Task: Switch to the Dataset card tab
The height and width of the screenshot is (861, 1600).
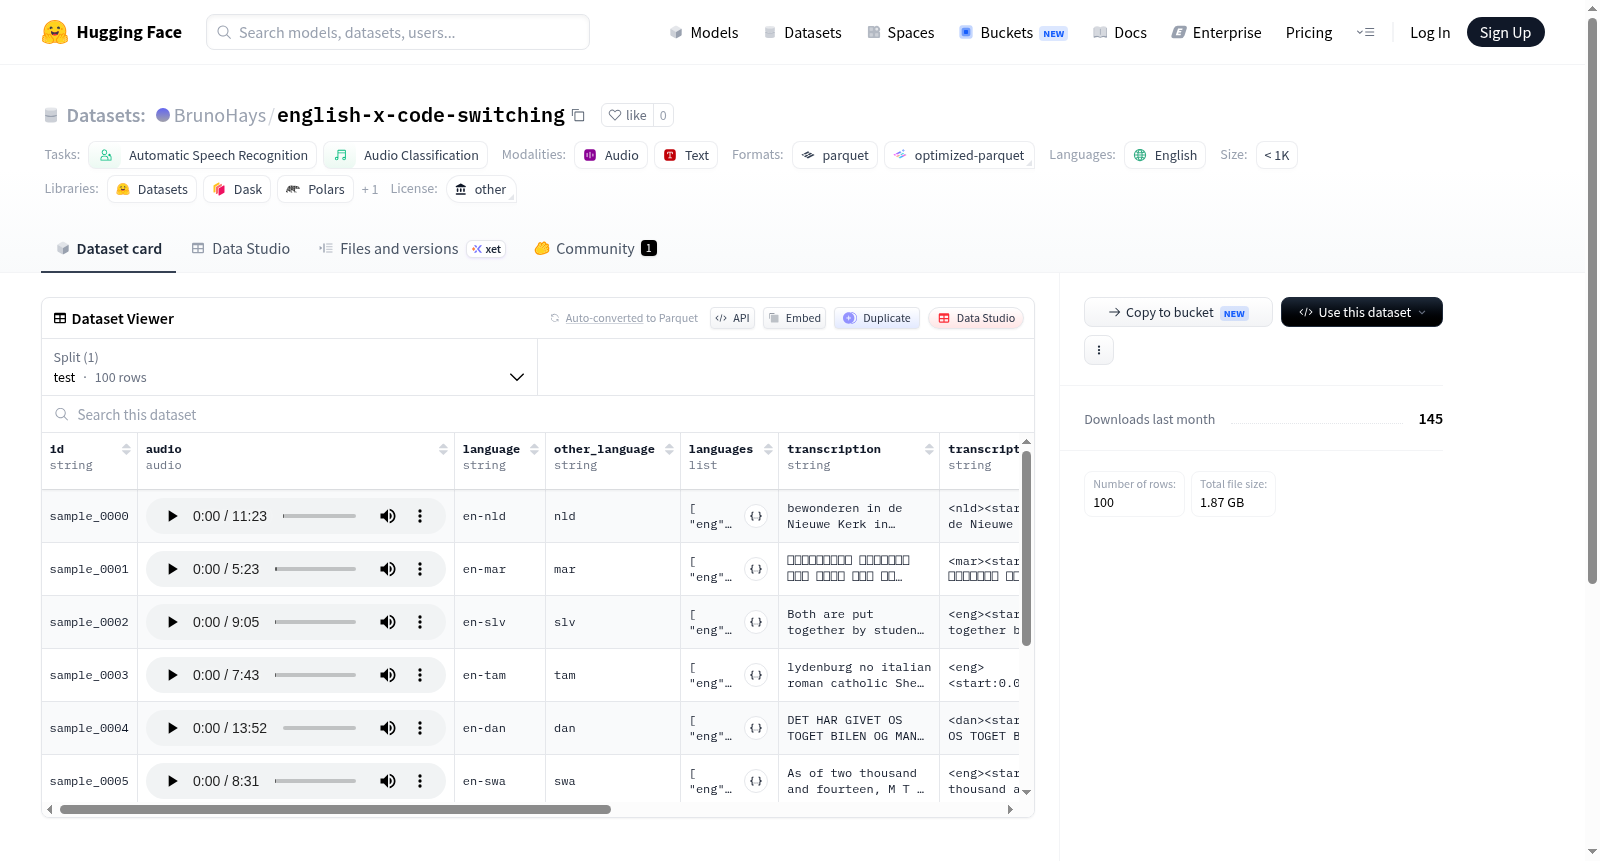Action: tap(109, 249)
